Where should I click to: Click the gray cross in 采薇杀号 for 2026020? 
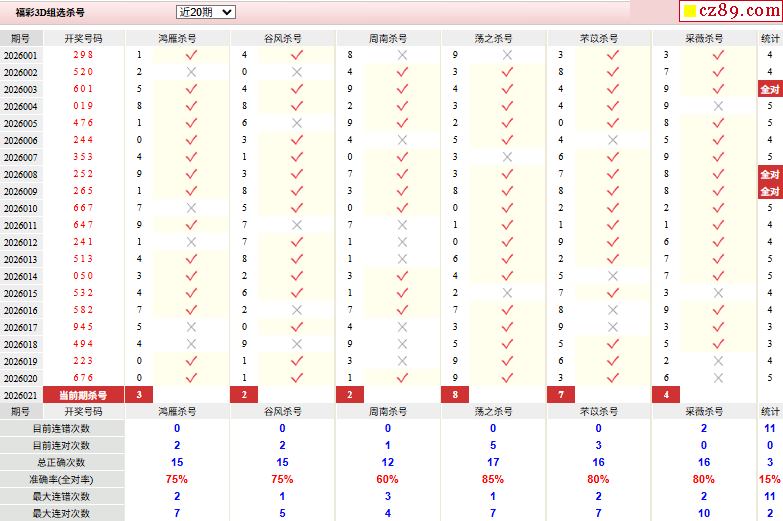[x=717, y=378]
